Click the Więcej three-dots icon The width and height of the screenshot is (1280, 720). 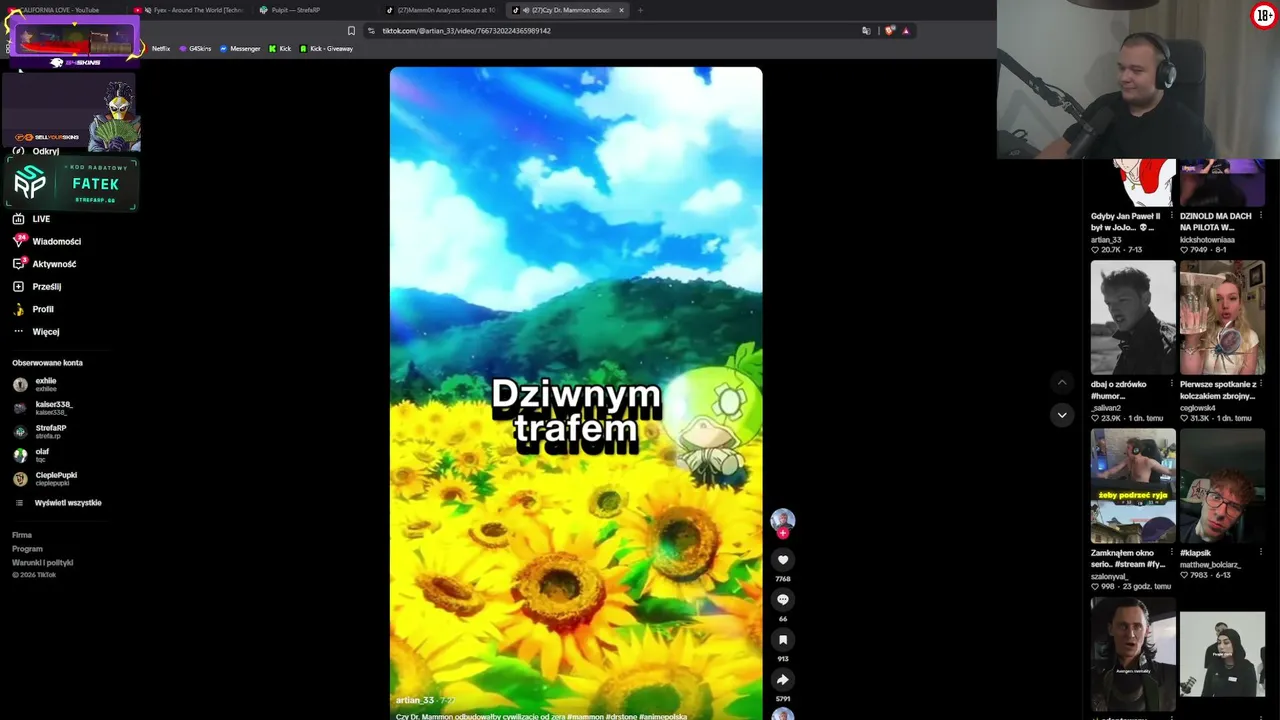(18, 332)
